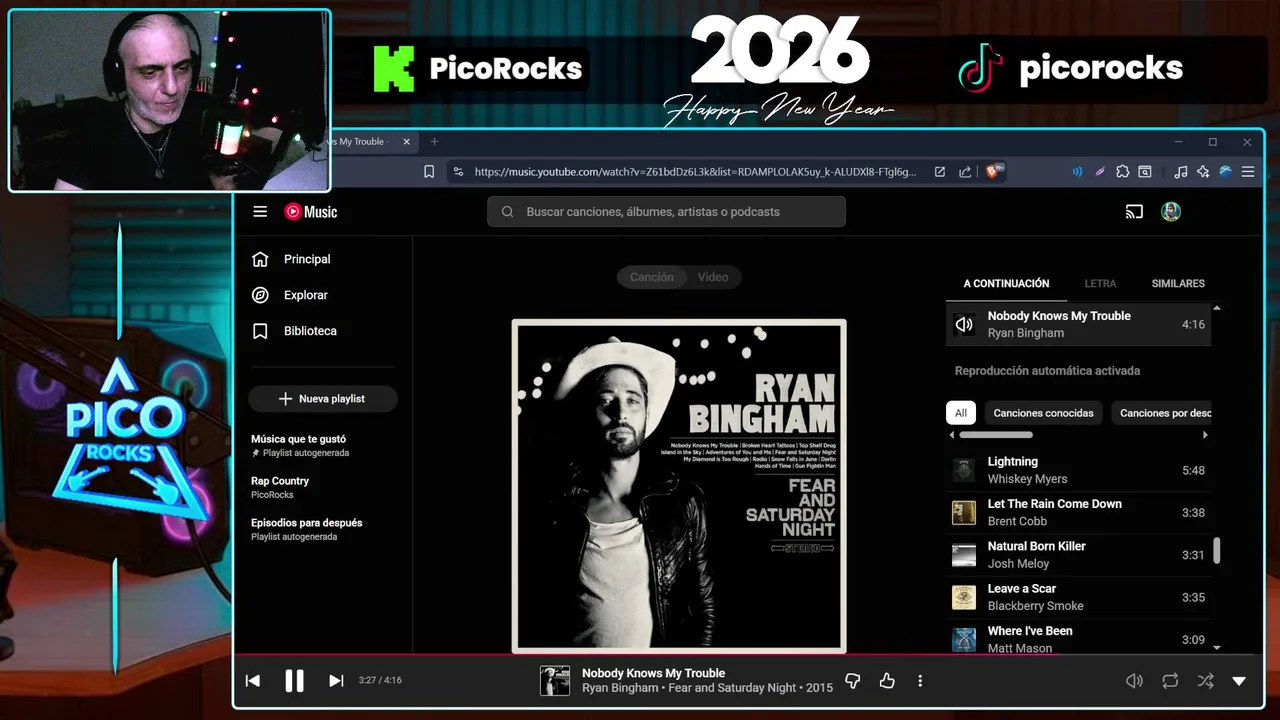Collapse the player page with down arrow
Image resolution: width=1280 pixels, height=720 pixels.
pyautogui.click(x=1239, y=681)
